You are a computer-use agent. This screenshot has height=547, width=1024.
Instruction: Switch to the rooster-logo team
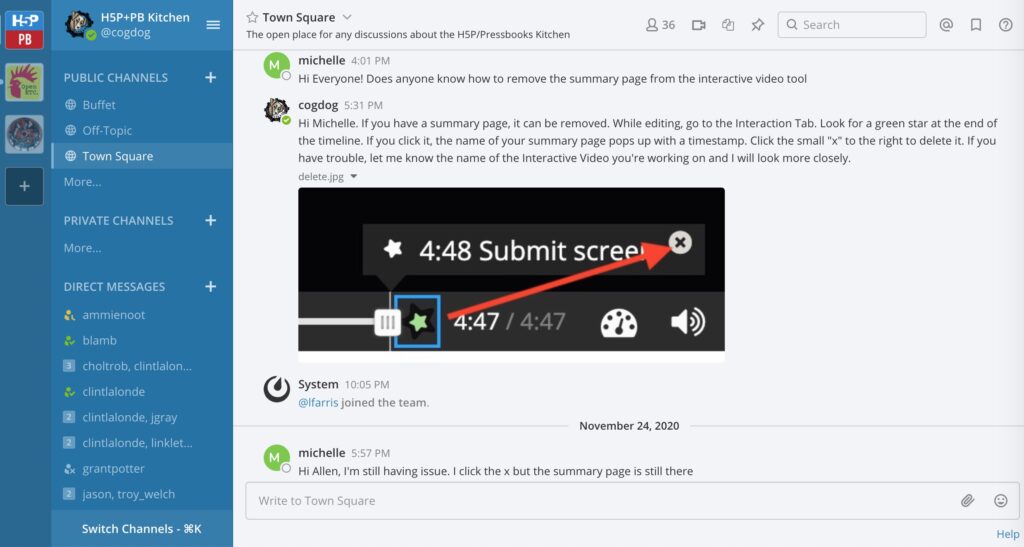pos(24,82)
